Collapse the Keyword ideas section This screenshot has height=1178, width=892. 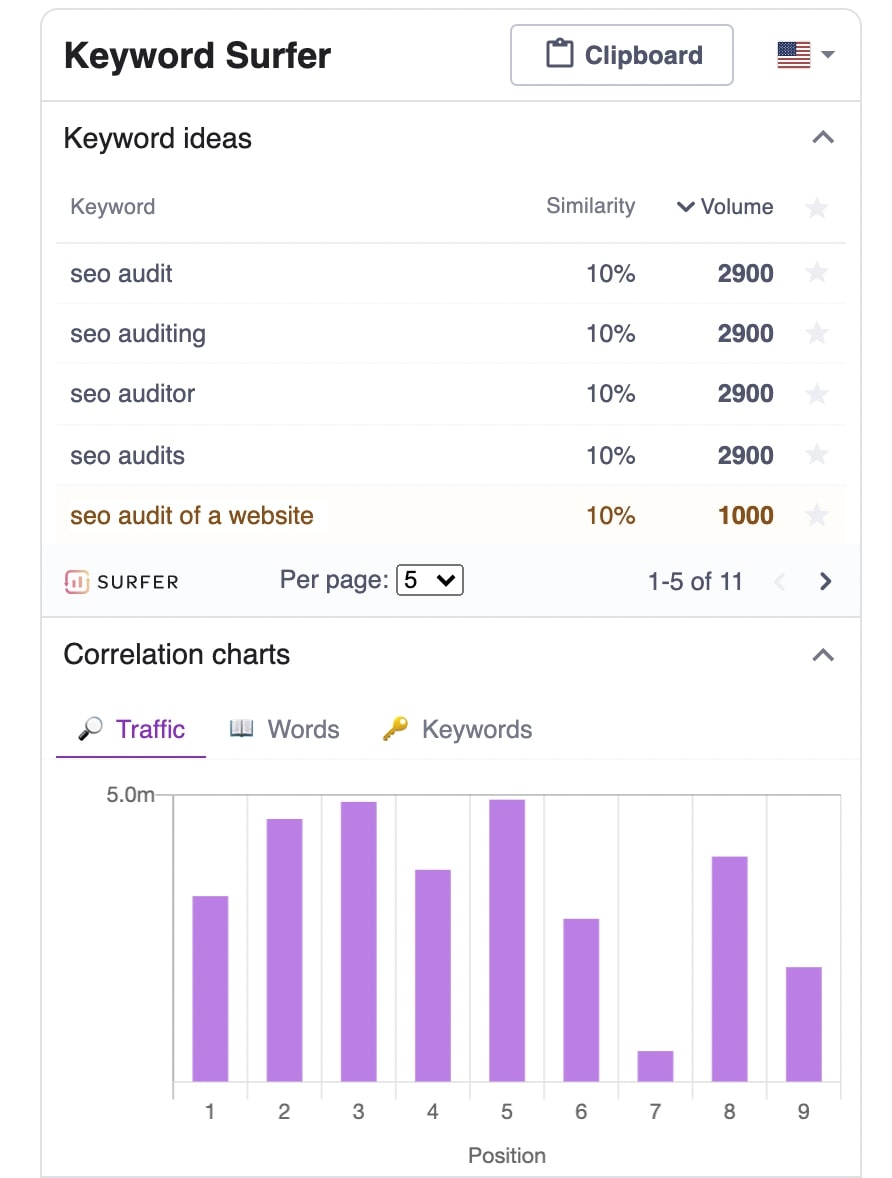pos(823,138)
